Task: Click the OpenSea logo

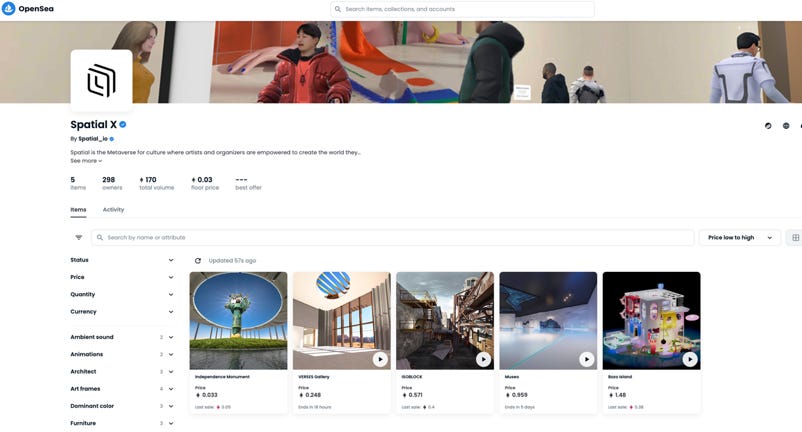Action: pyautogui.click(x=28, y=9)
